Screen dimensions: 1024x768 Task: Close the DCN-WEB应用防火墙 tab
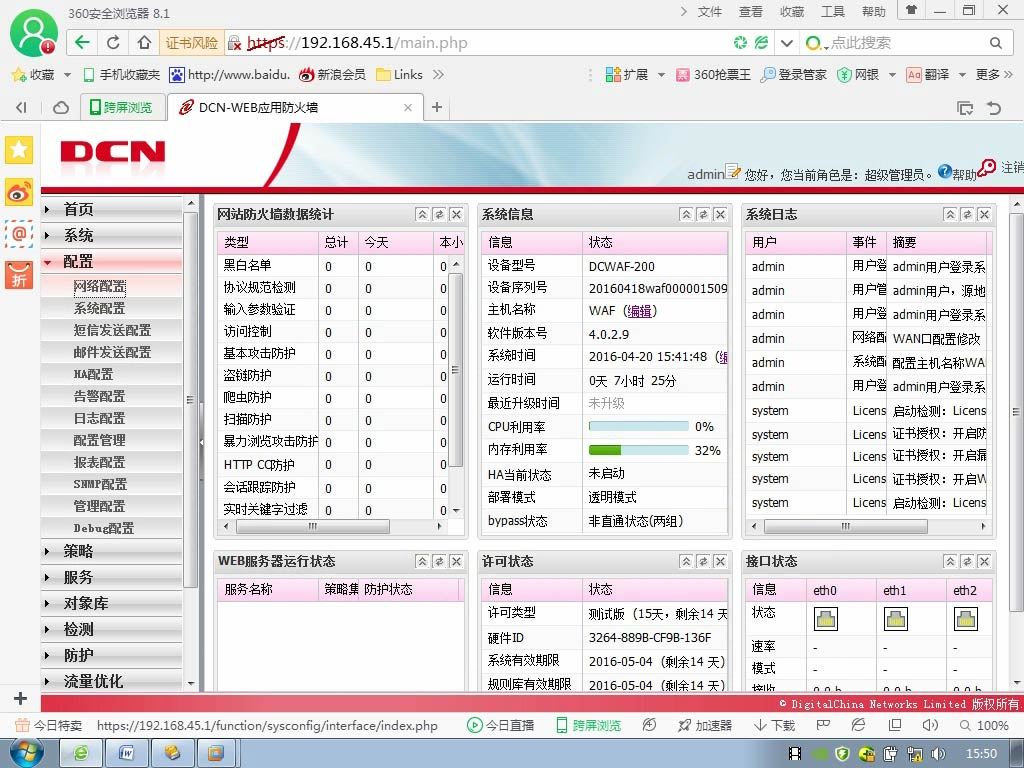pyautogui.click(x=408, y=108)
